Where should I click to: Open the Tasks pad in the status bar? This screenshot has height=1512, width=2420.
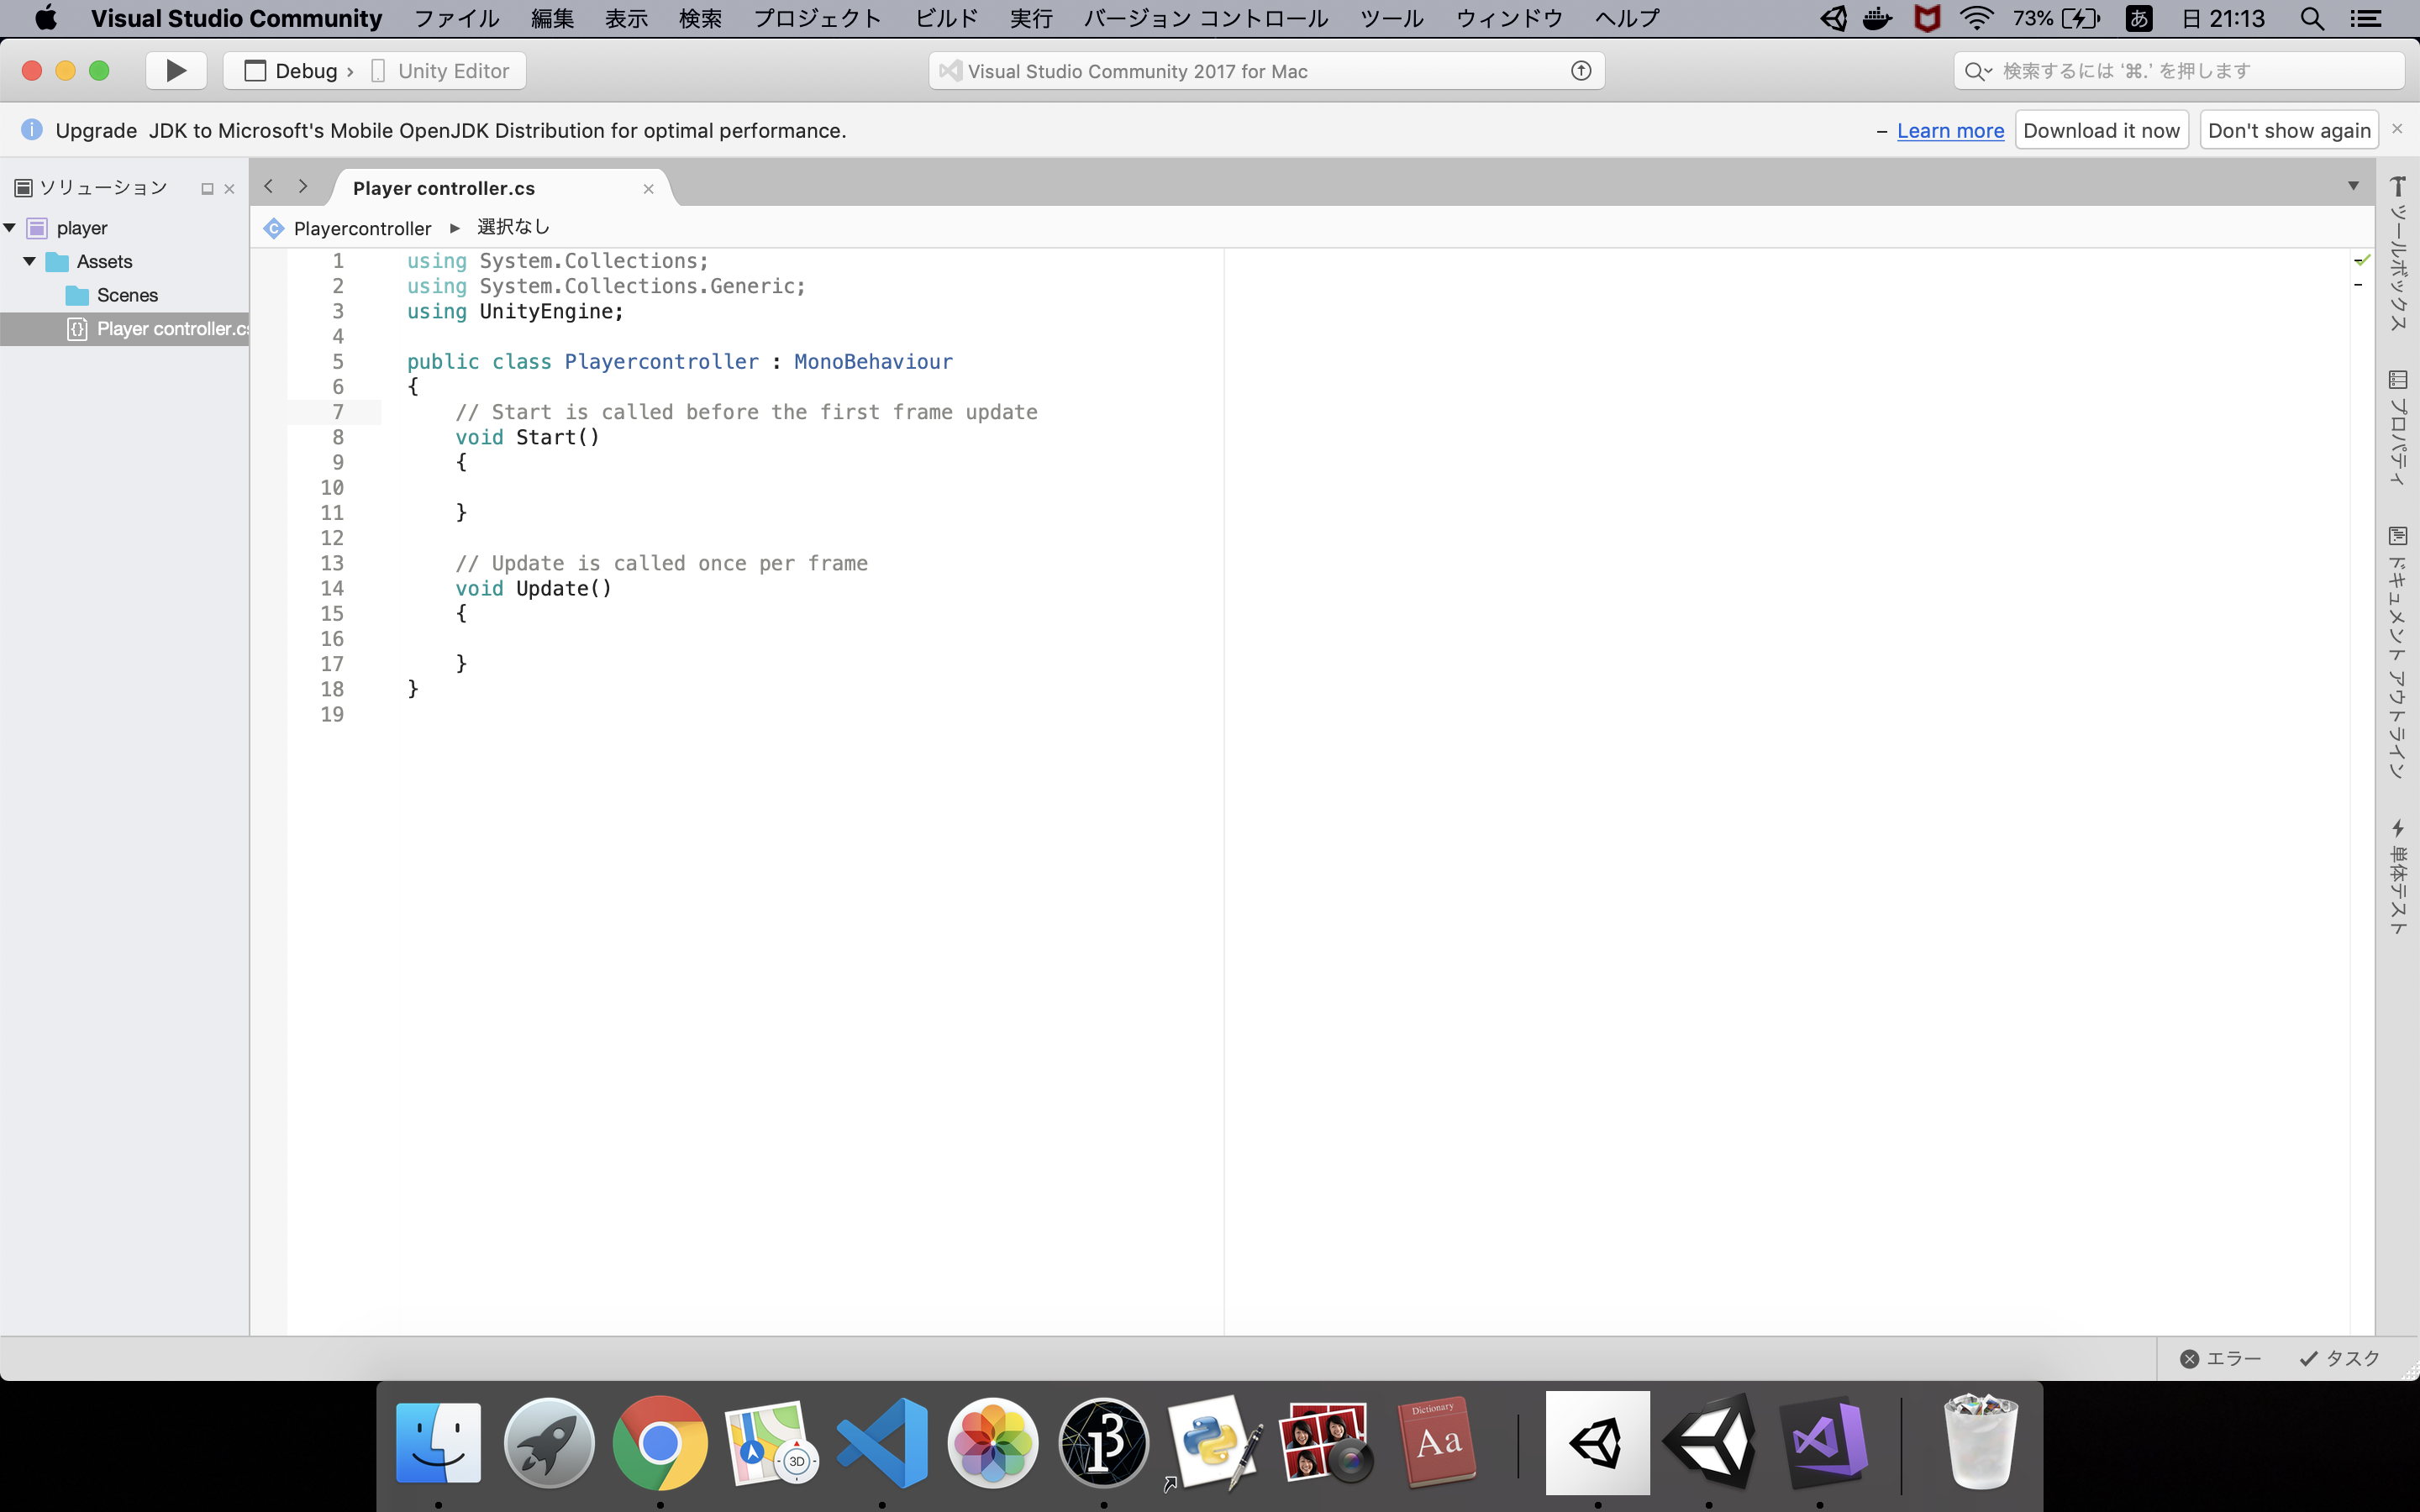(2339, 1358)
